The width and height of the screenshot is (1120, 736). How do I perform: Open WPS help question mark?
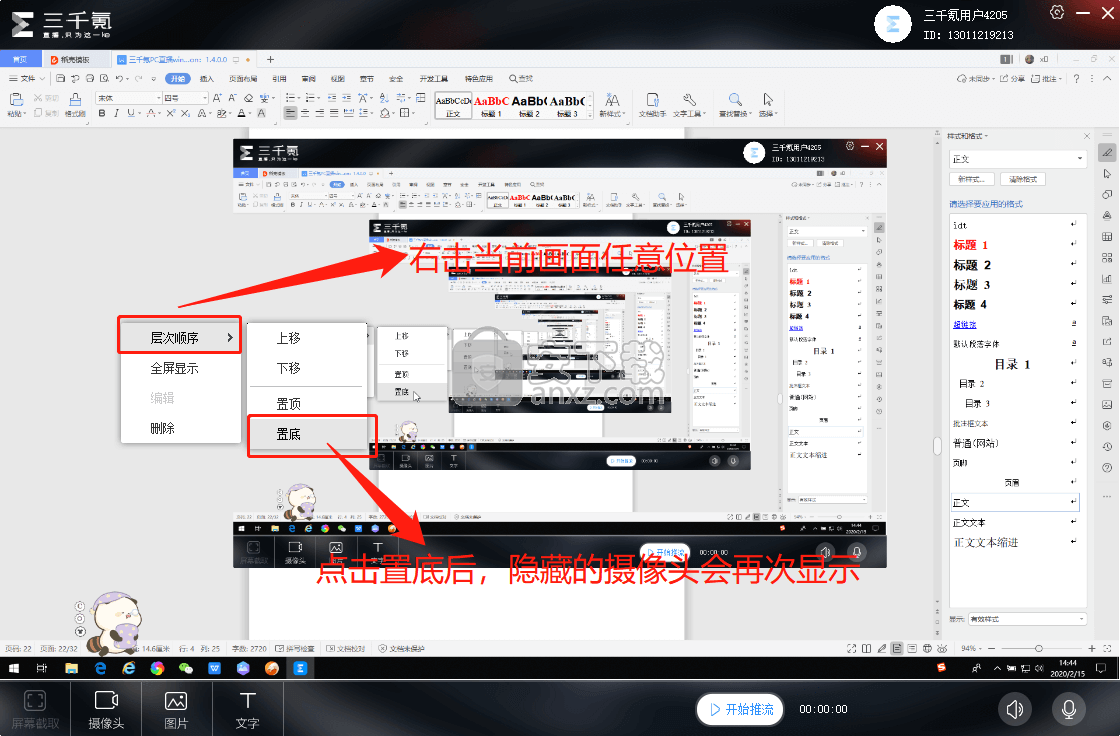[x=1076, y=79]
